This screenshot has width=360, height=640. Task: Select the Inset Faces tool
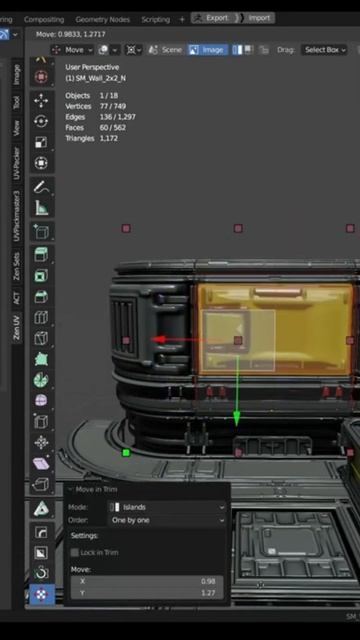[41, 276]
